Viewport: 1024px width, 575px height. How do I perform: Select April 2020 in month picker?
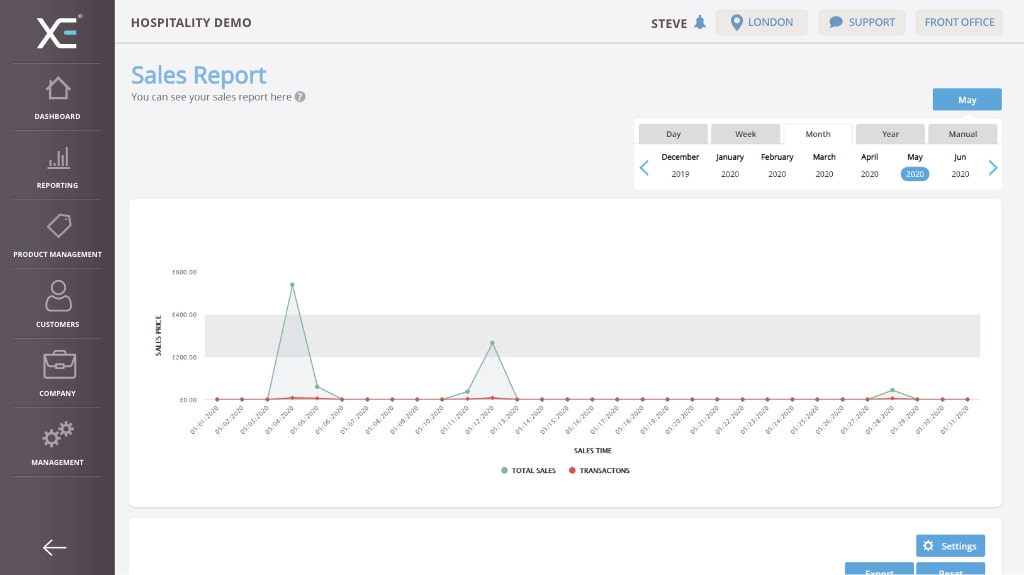coord(869,165)
